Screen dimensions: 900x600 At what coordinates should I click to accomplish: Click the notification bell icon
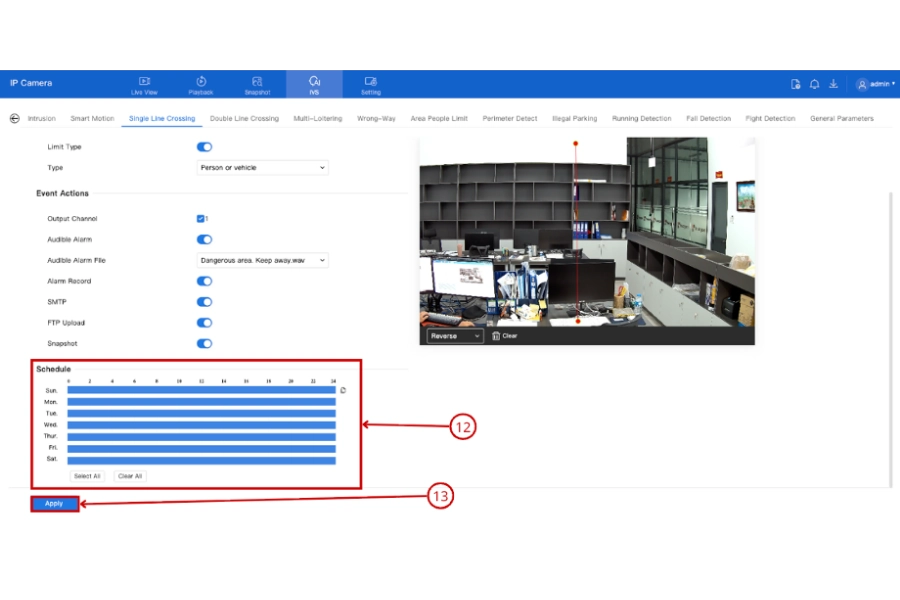814,84
